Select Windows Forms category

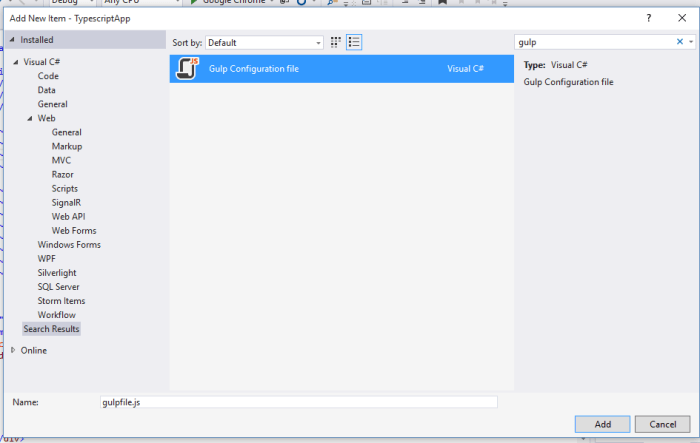(69, 245)
